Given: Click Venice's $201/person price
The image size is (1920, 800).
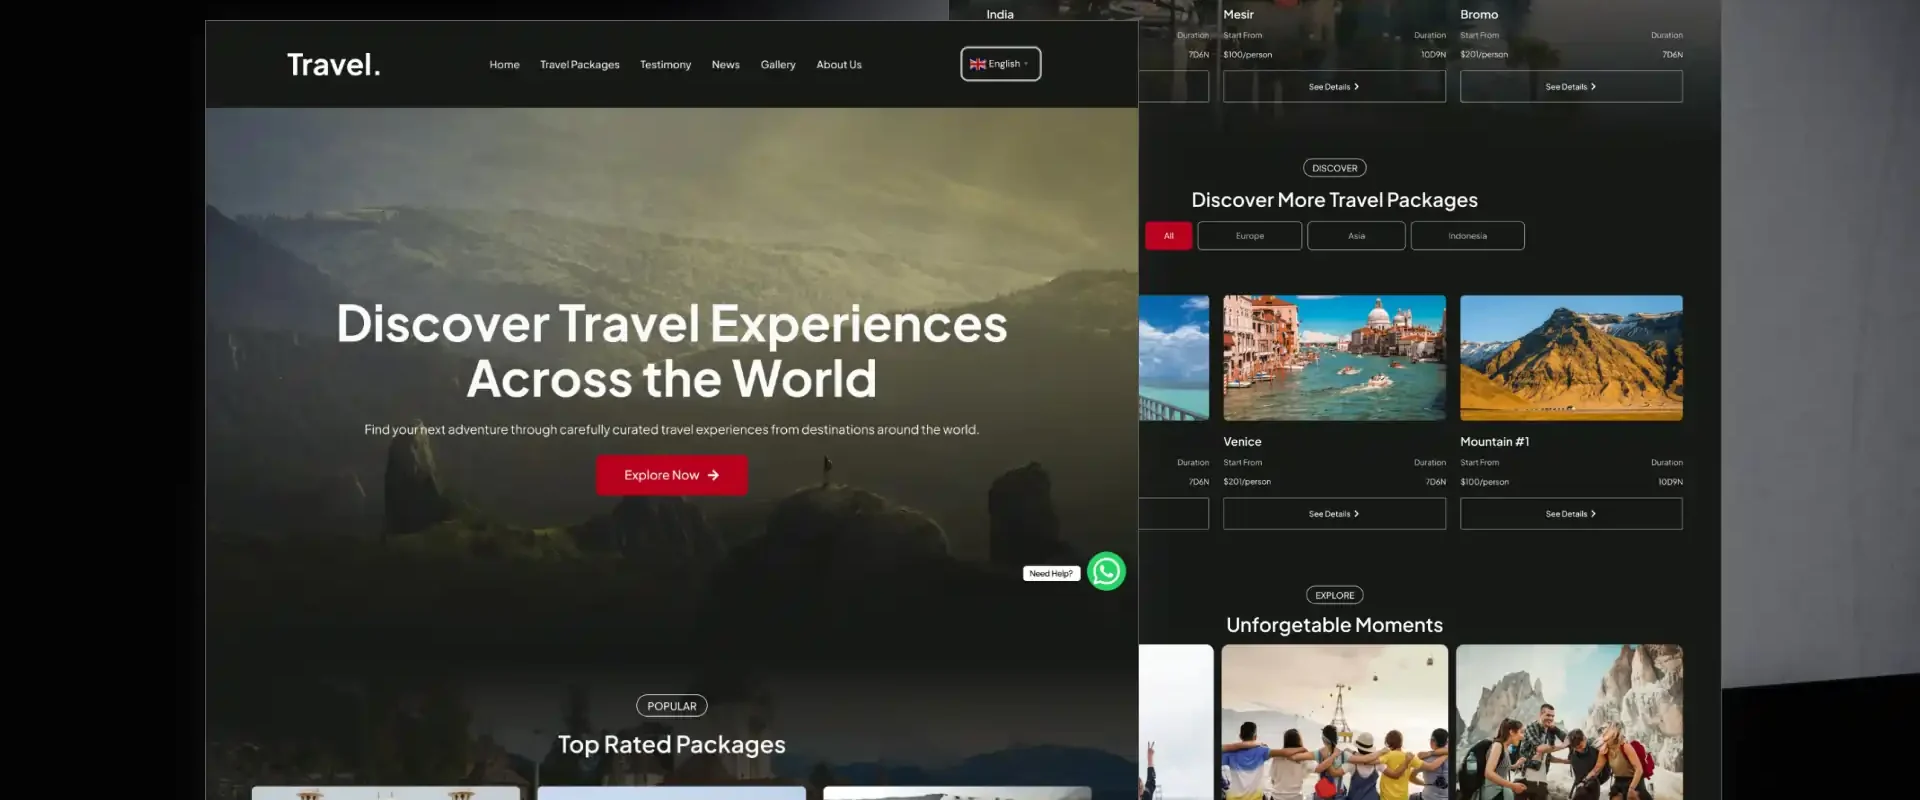Looking at the screenshot, I should click(x=1247, y=482).
